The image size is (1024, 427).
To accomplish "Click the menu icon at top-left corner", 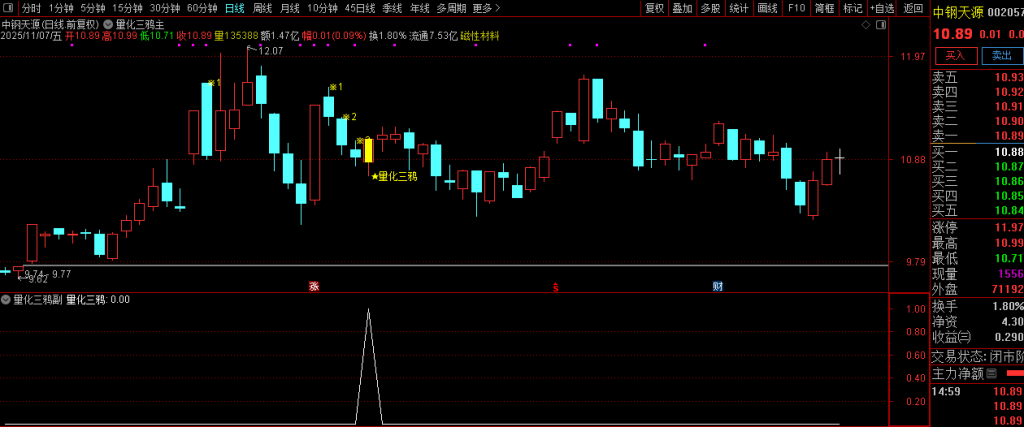I will tap(10, 8).
